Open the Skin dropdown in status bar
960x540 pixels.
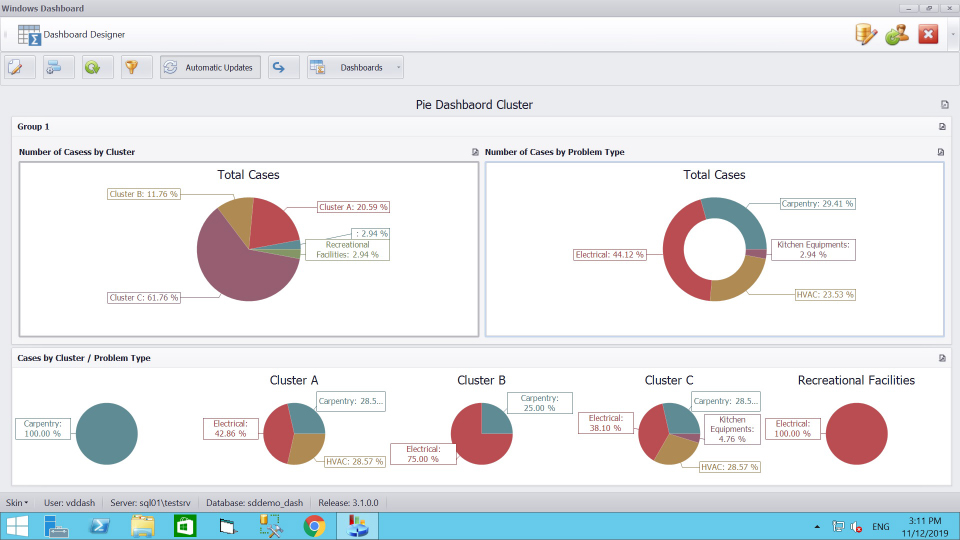(17, 502)
